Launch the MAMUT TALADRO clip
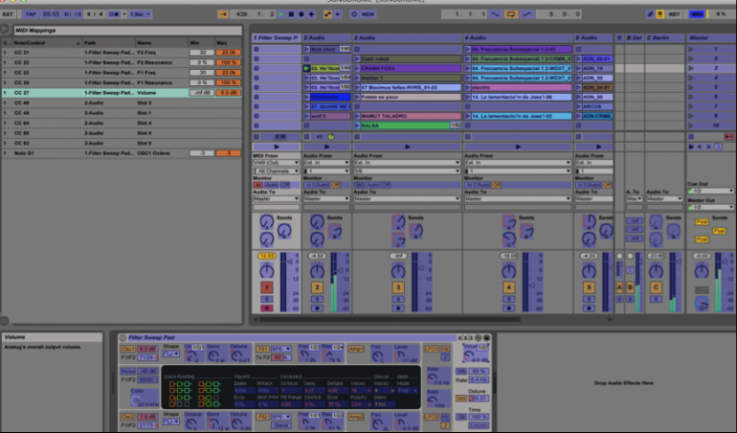Viewport: 737px width, 433px height. tap(357, 116)
